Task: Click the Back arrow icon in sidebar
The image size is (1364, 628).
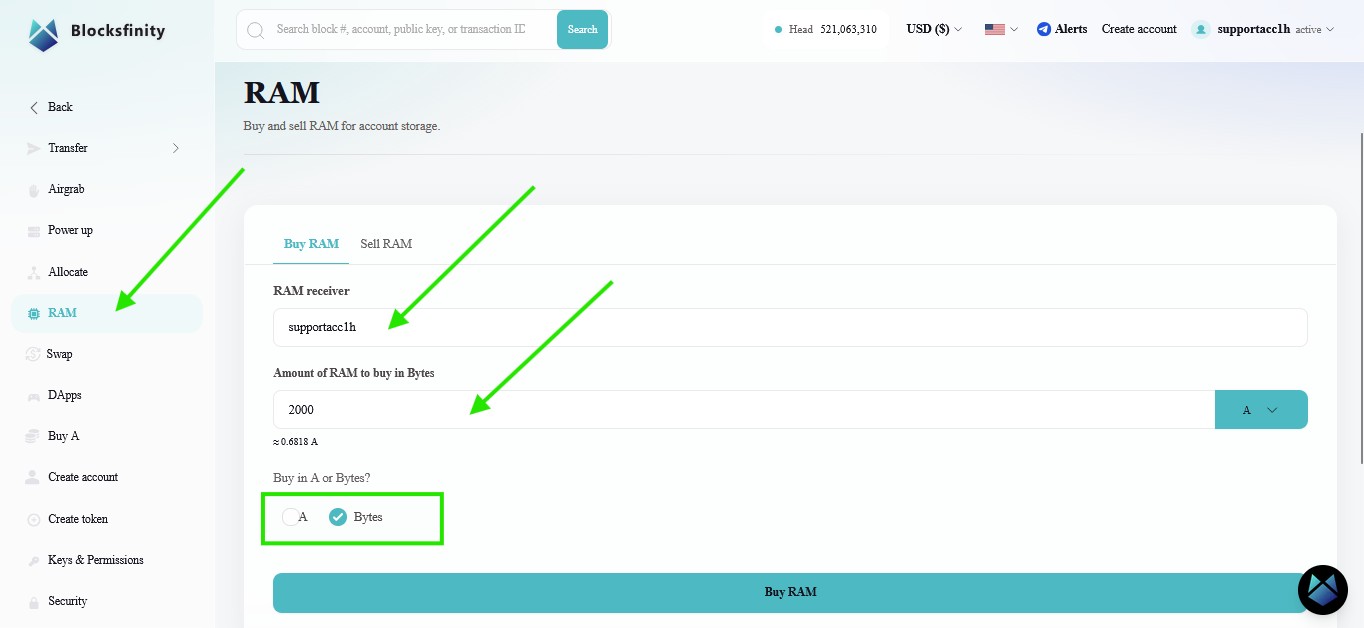Action: 34,107
